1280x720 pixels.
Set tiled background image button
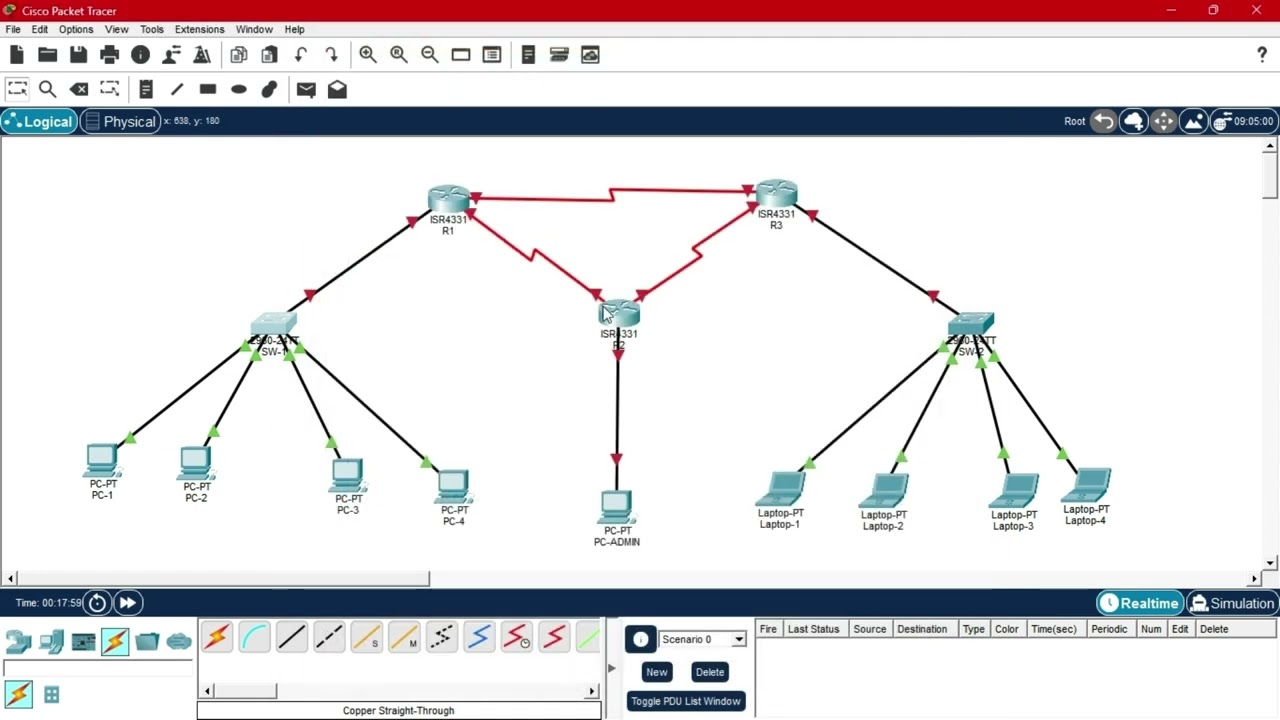point(1194,121)
